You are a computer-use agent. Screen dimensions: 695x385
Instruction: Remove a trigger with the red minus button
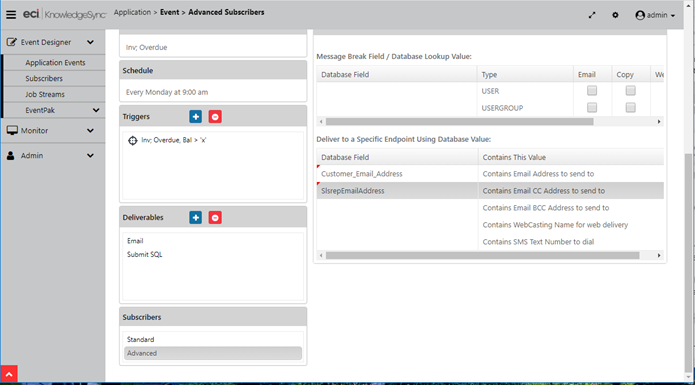tap(215, 117)
